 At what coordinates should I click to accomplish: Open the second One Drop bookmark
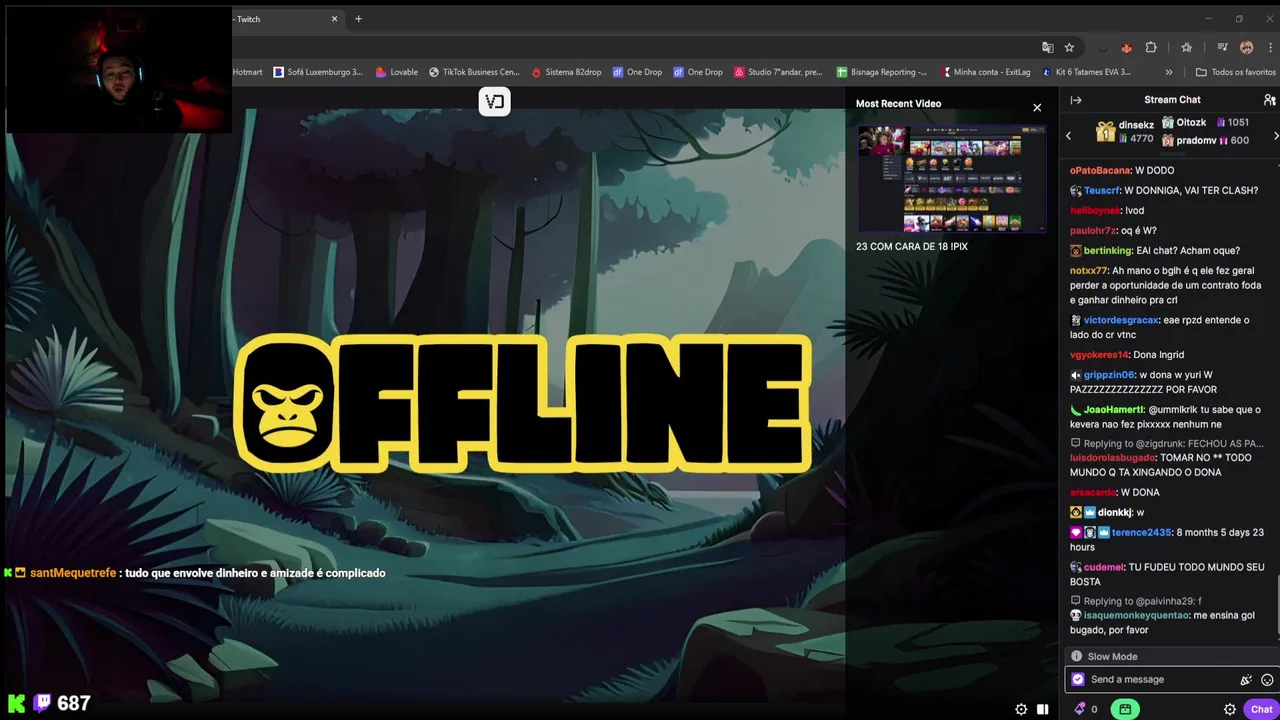pos(698,72)
